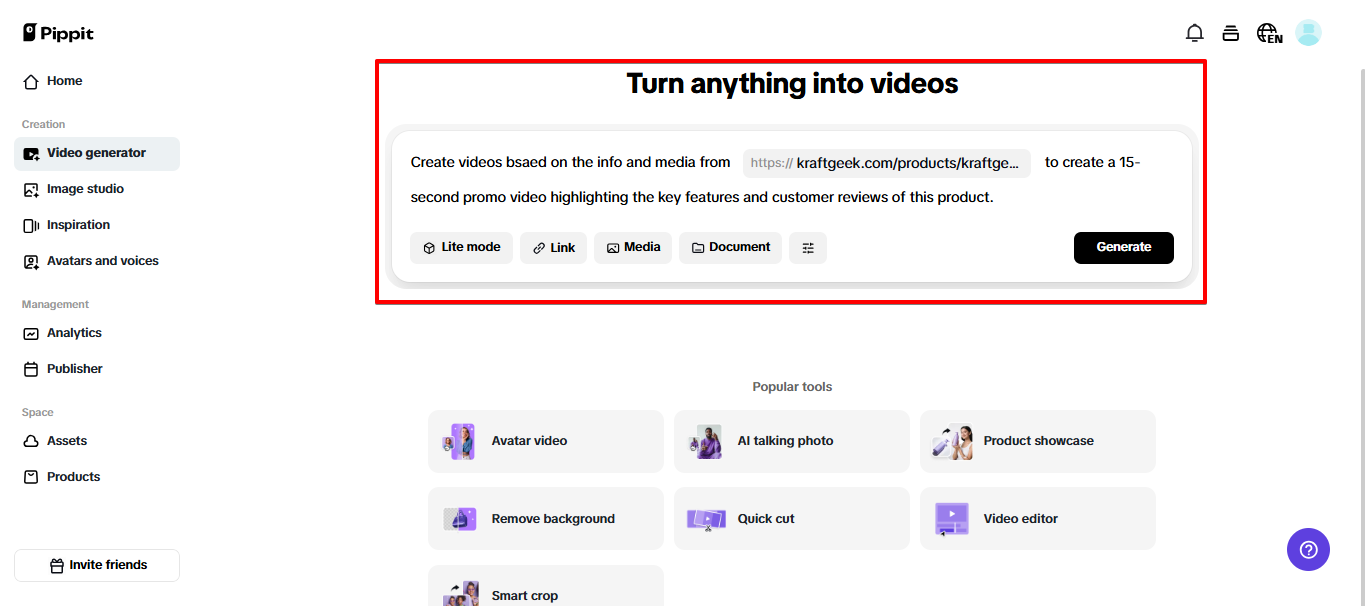Open the Publisher tool
Viewport: 1365px width, 606px height.
74,368
